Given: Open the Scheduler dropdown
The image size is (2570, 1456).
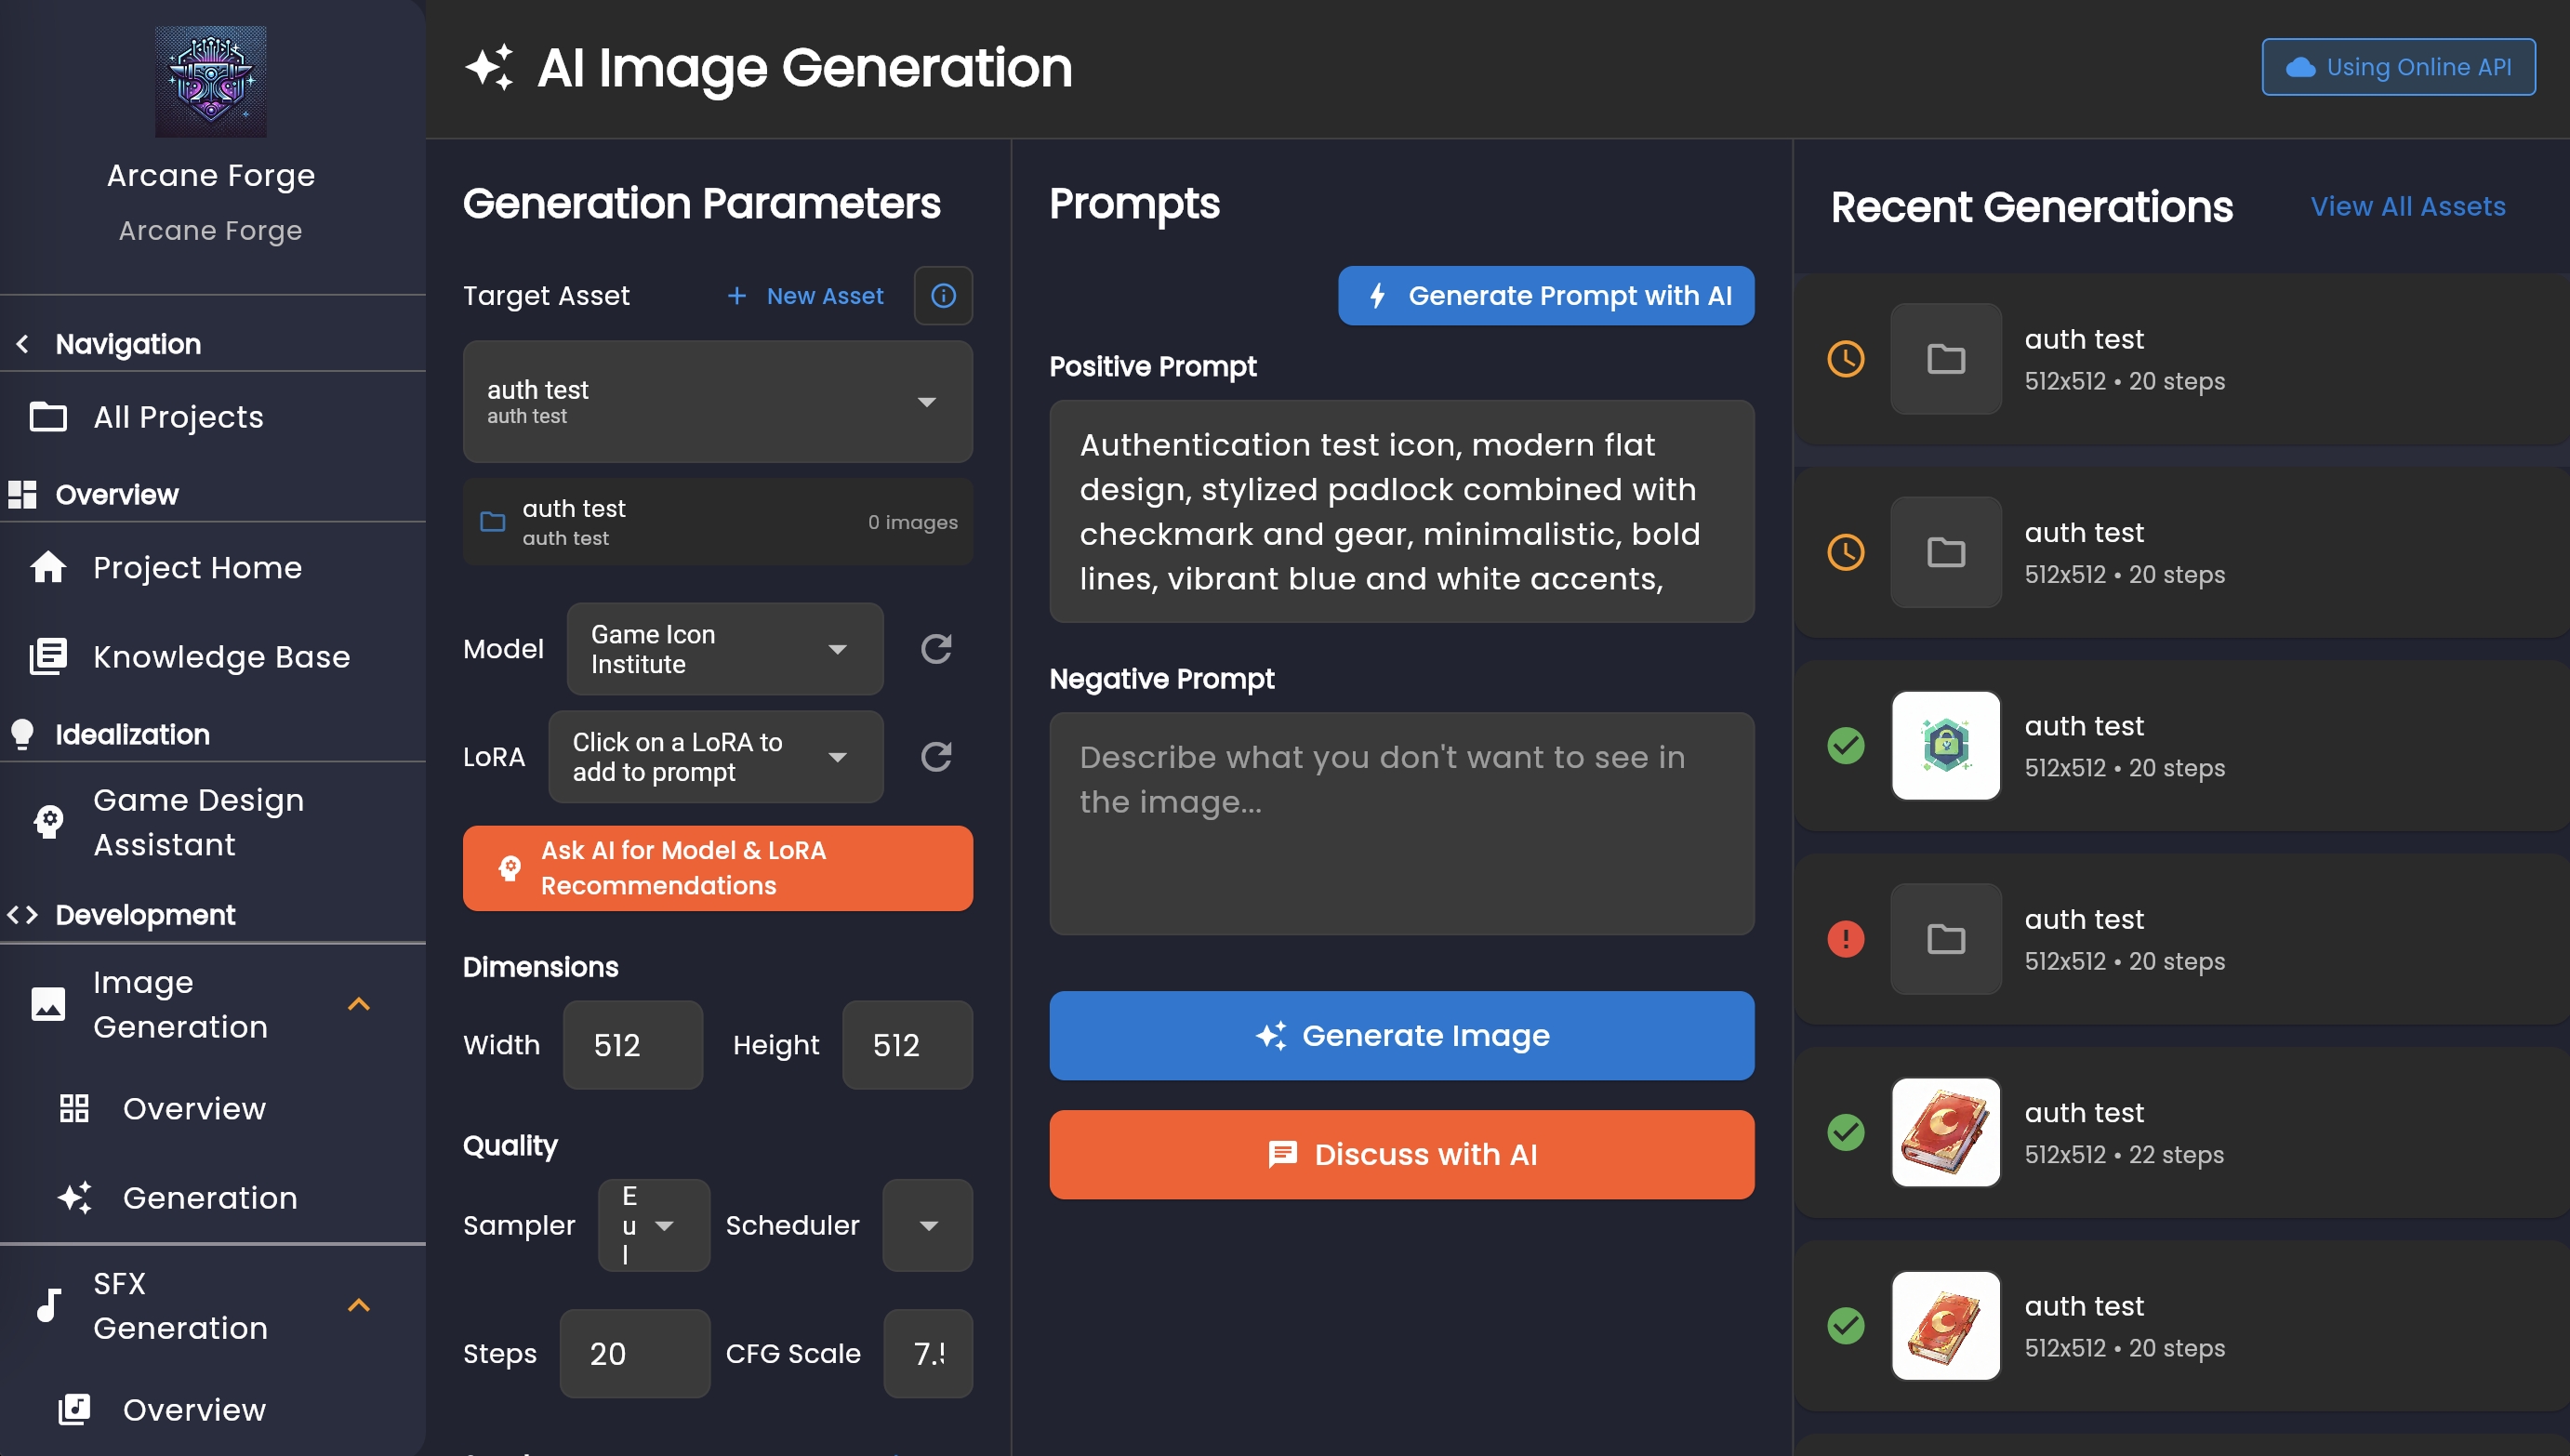Looking at the screenshot, I should 927,1225.
